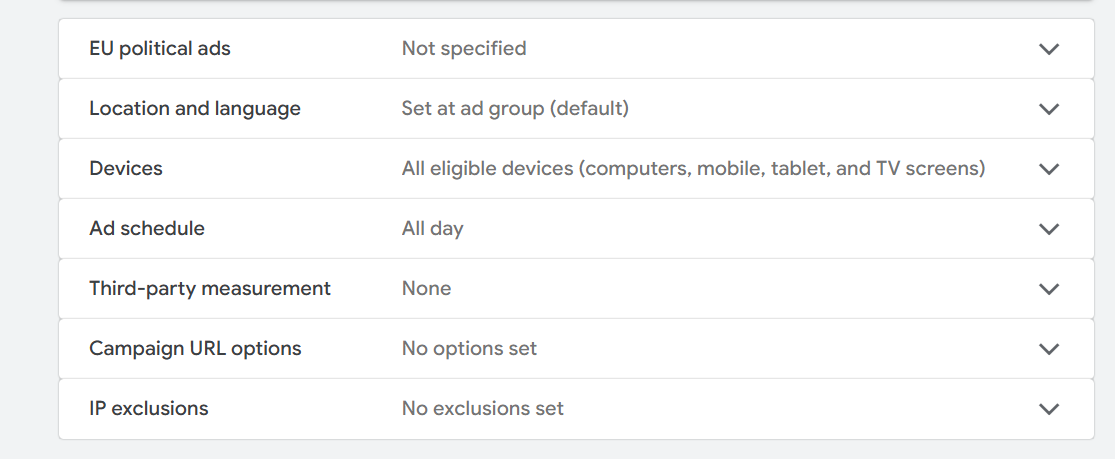Click the "No options set" value

[469, 348]
